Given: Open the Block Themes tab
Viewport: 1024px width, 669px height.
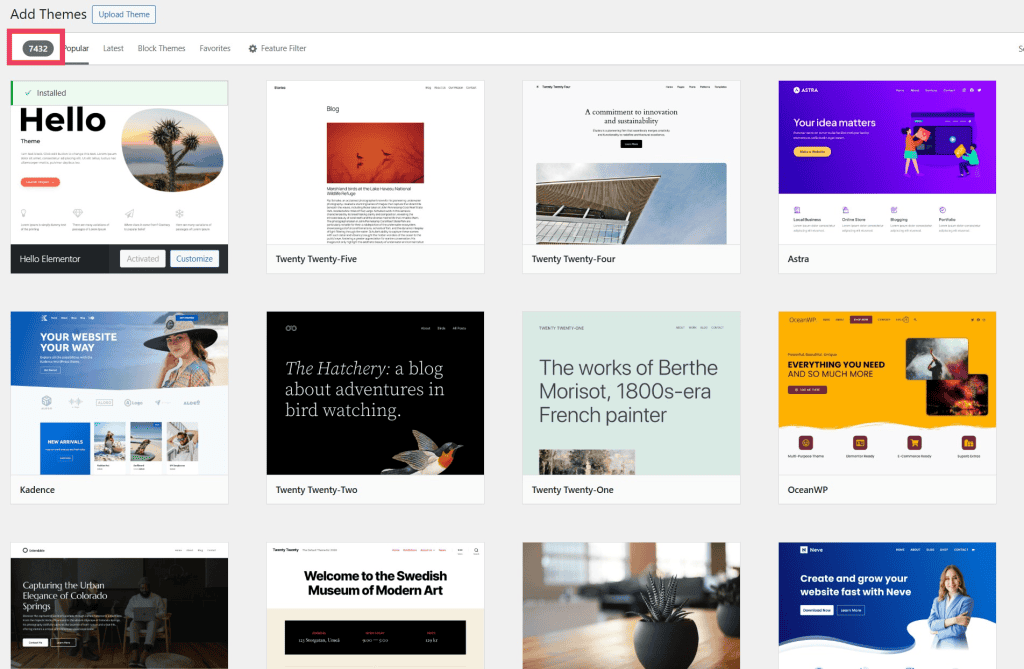Looking at the screenshot, I should [x=161, y=48].
